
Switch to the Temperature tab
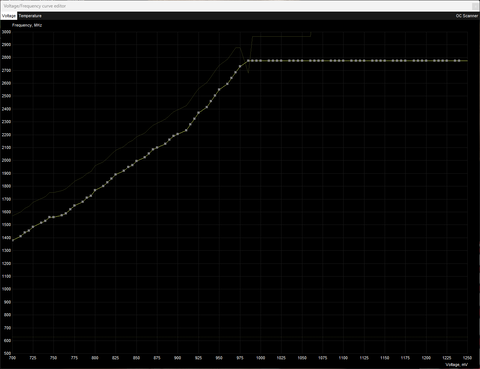pyautogui.click(x=30, y=16)
